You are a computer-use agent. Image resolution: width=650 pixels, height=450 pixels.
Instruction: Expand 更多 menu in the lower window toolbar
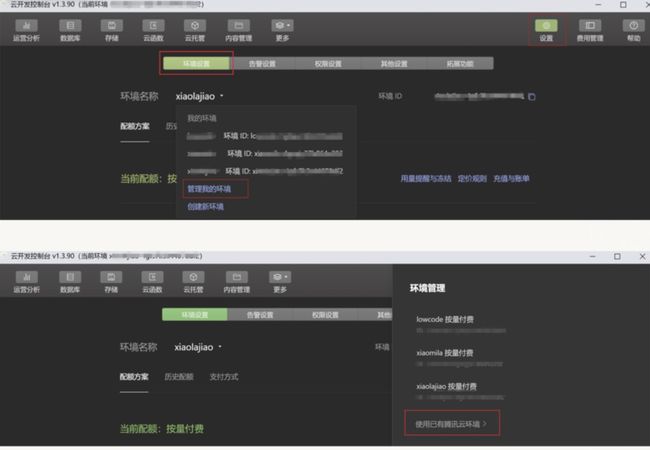(x=280, y=282)
